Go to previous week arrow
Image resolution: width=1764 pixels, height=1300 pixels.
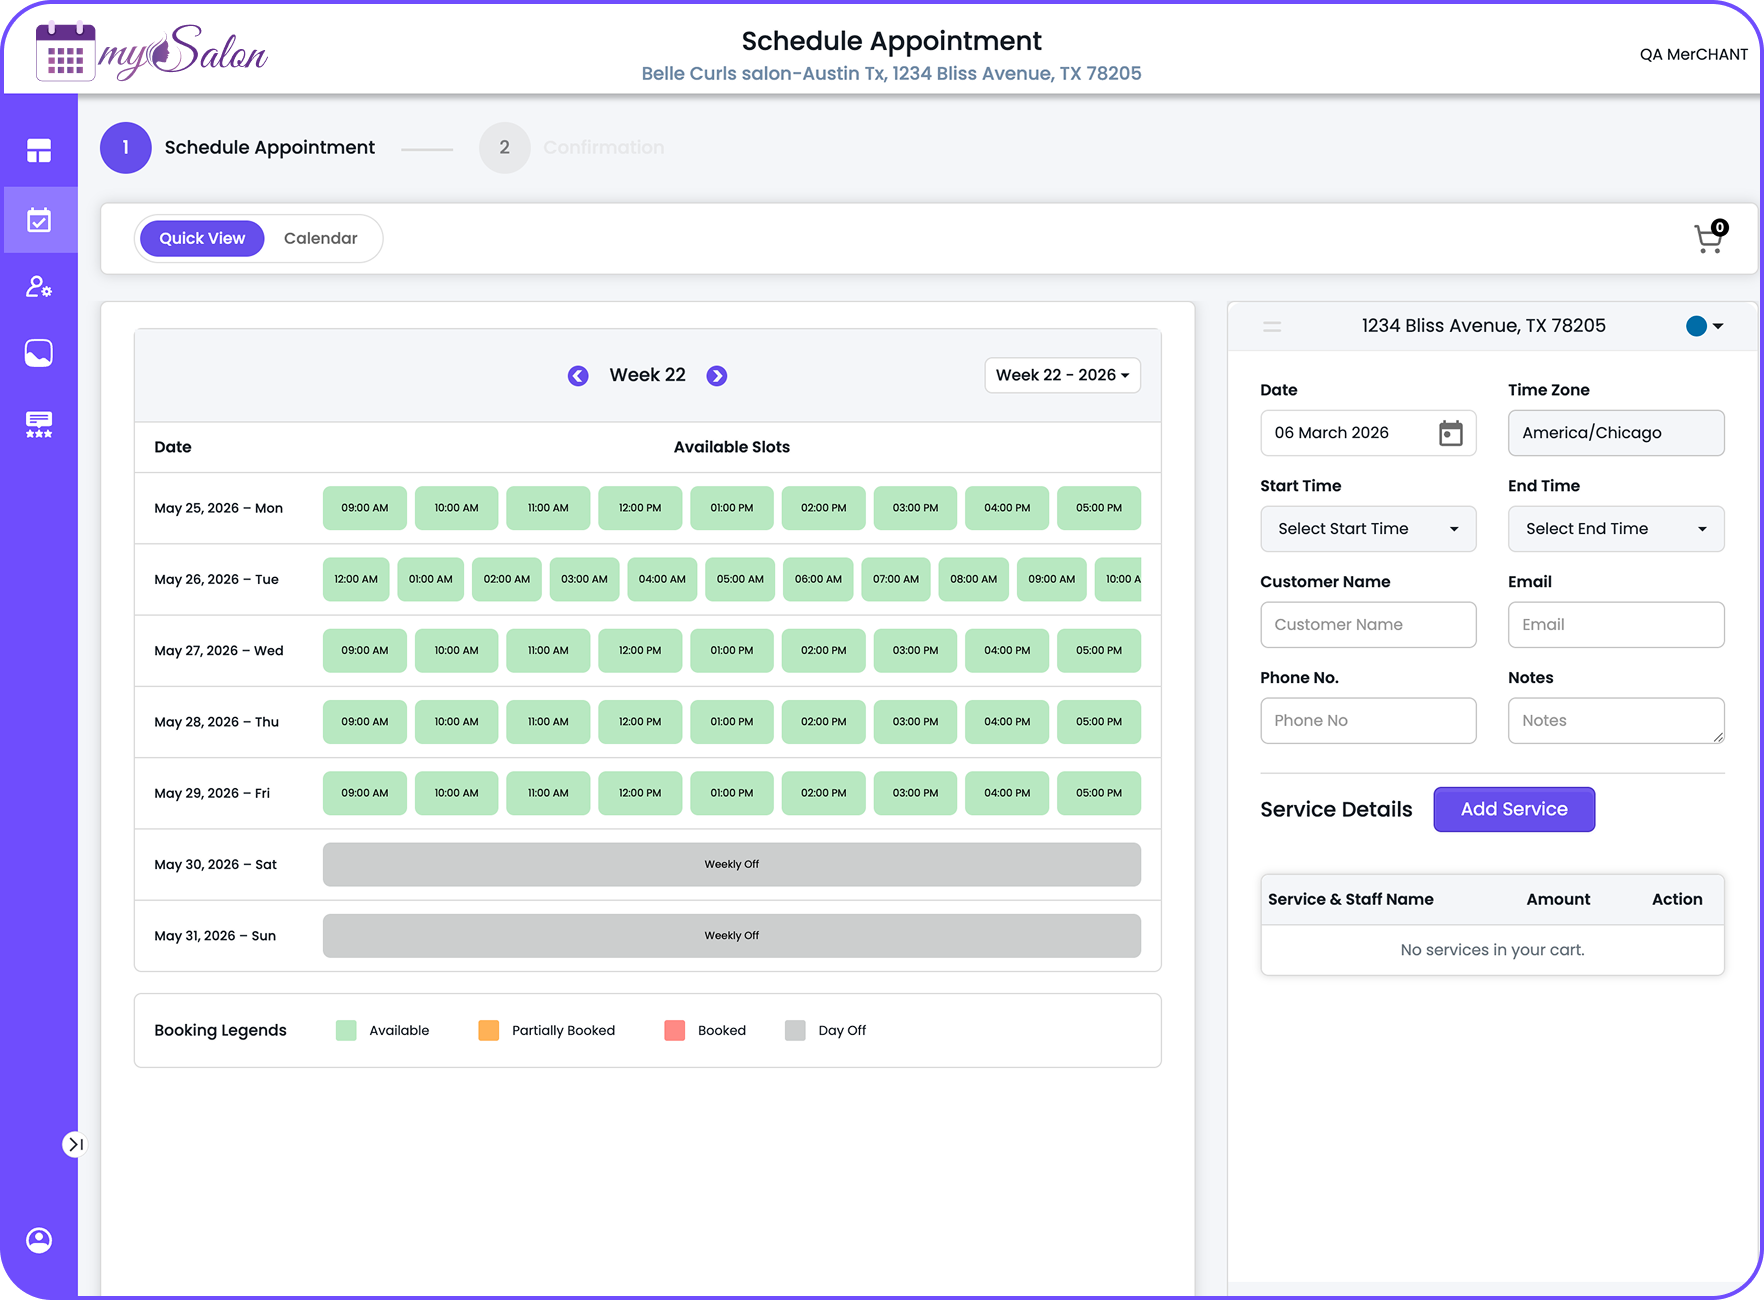[x=578, y=376]
